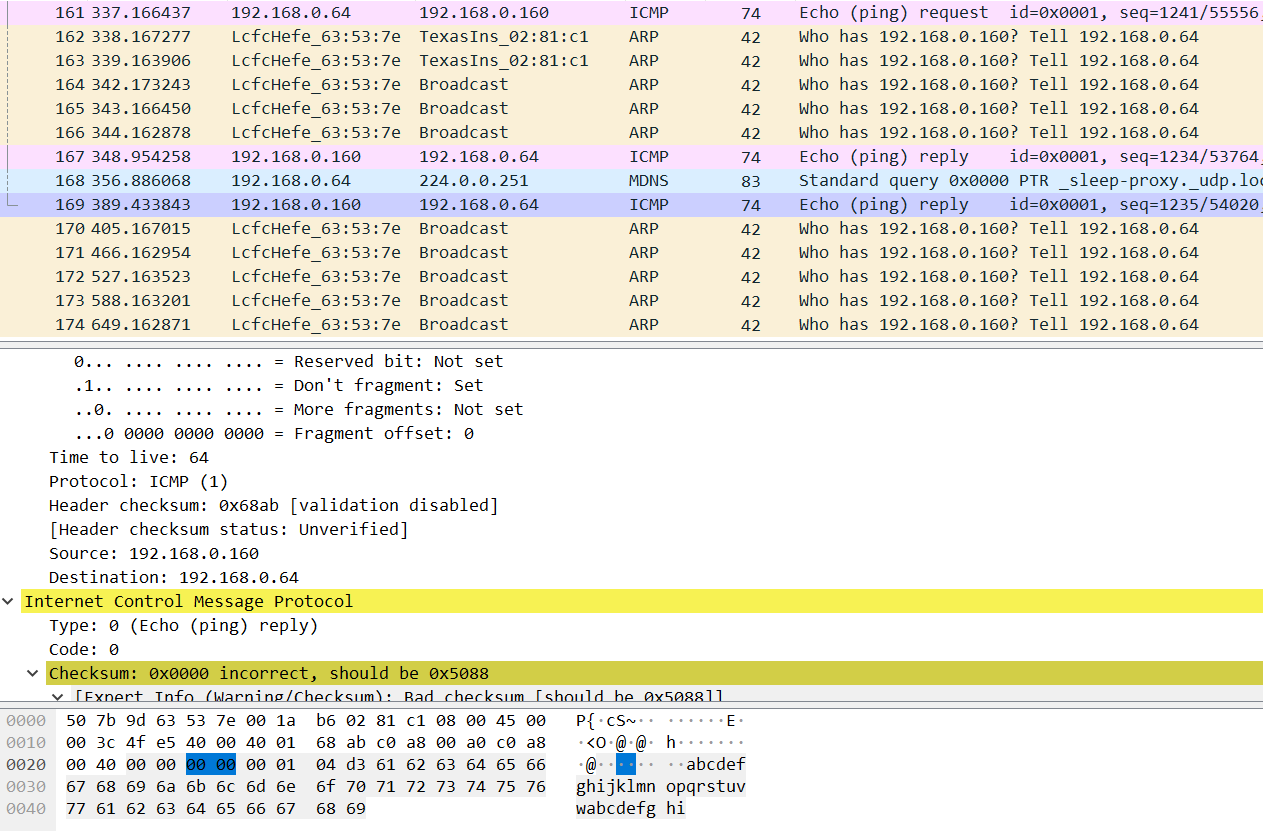1263x831 pixels.
Task: Select the Header checksum: 0x68ab field
Action: coord(273,505)
